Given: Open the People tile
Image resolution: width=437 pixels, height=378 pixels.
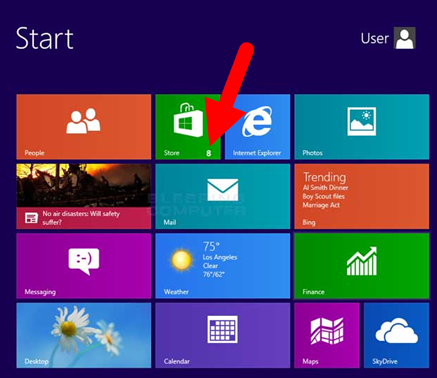Looking at the screenshot, I should 84,127.
